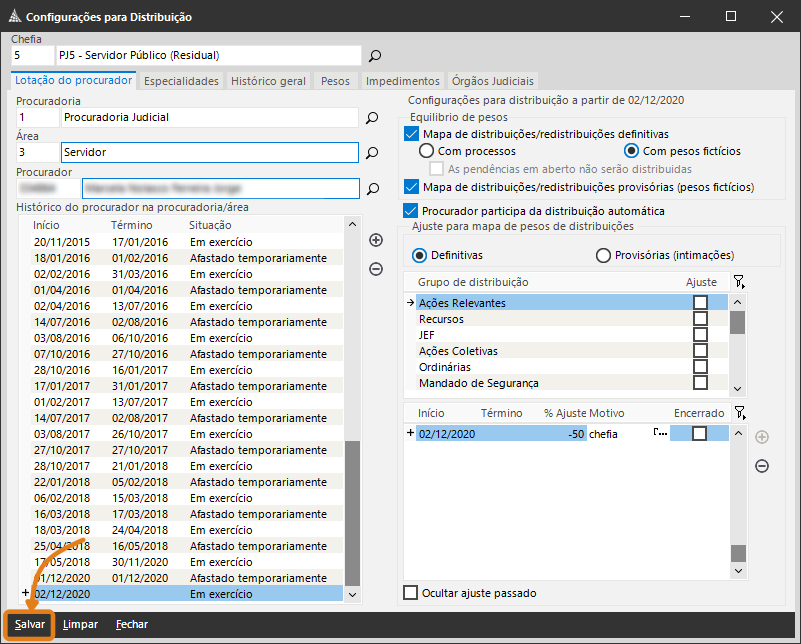
Task: Open filter icon beside Encerrado column
Action: tap(738, 413)
